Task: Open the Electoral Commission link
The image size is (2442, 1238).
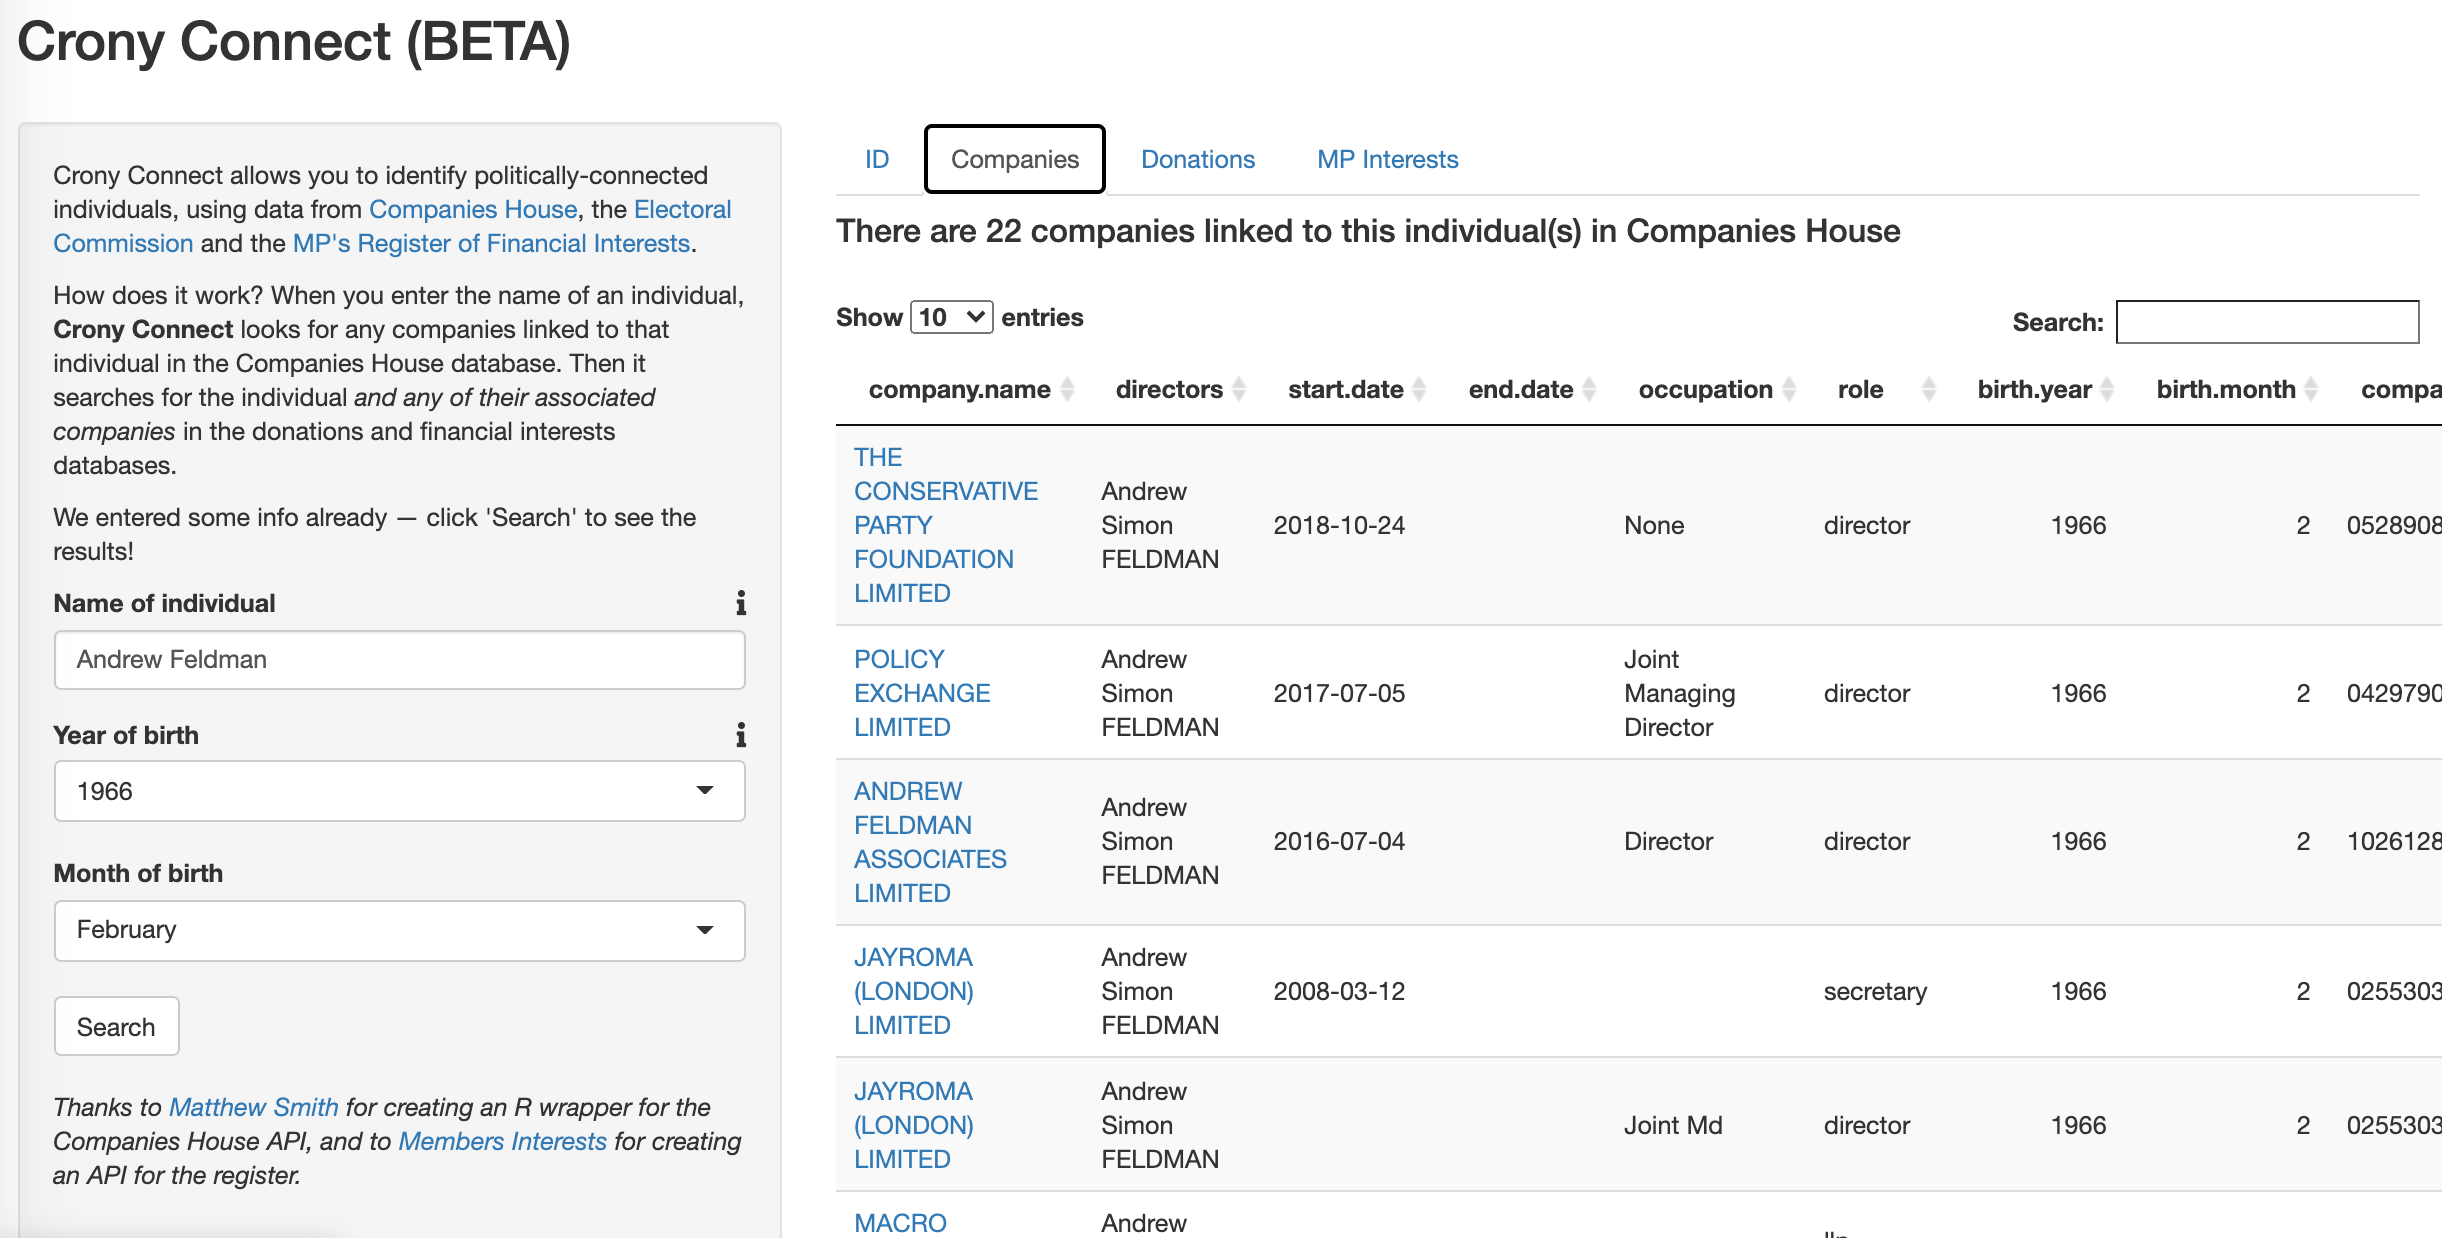Action: tap(392, 226)
